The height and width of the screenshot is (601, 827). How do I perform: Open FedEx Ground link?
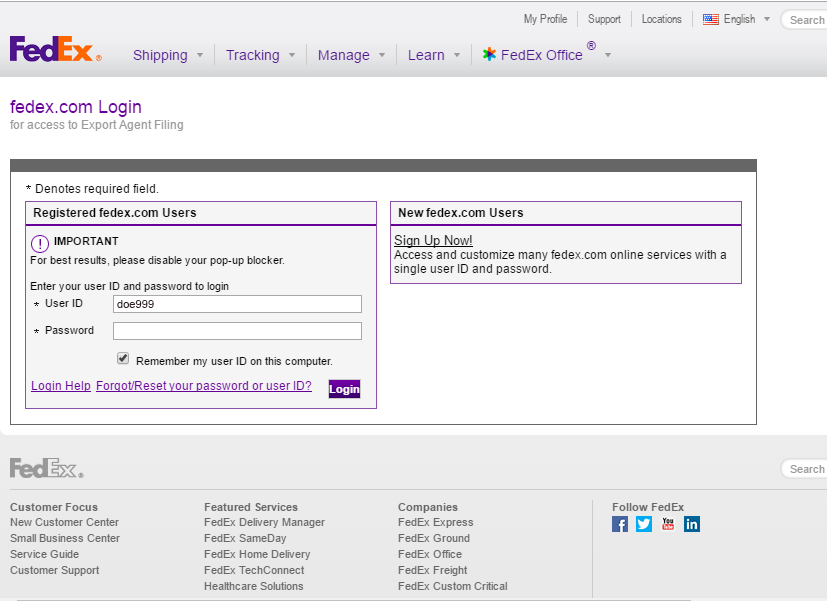[x=434, y=538]
